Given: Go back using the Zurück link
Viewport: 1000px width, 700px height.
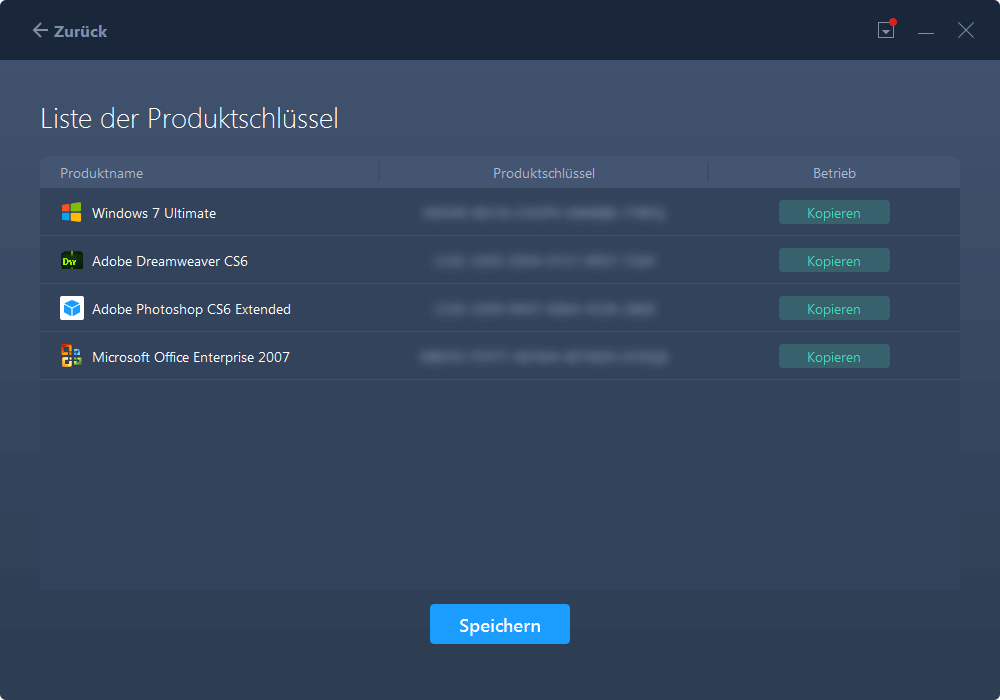Looking at the screenshot, I should (x=81, y=31).
